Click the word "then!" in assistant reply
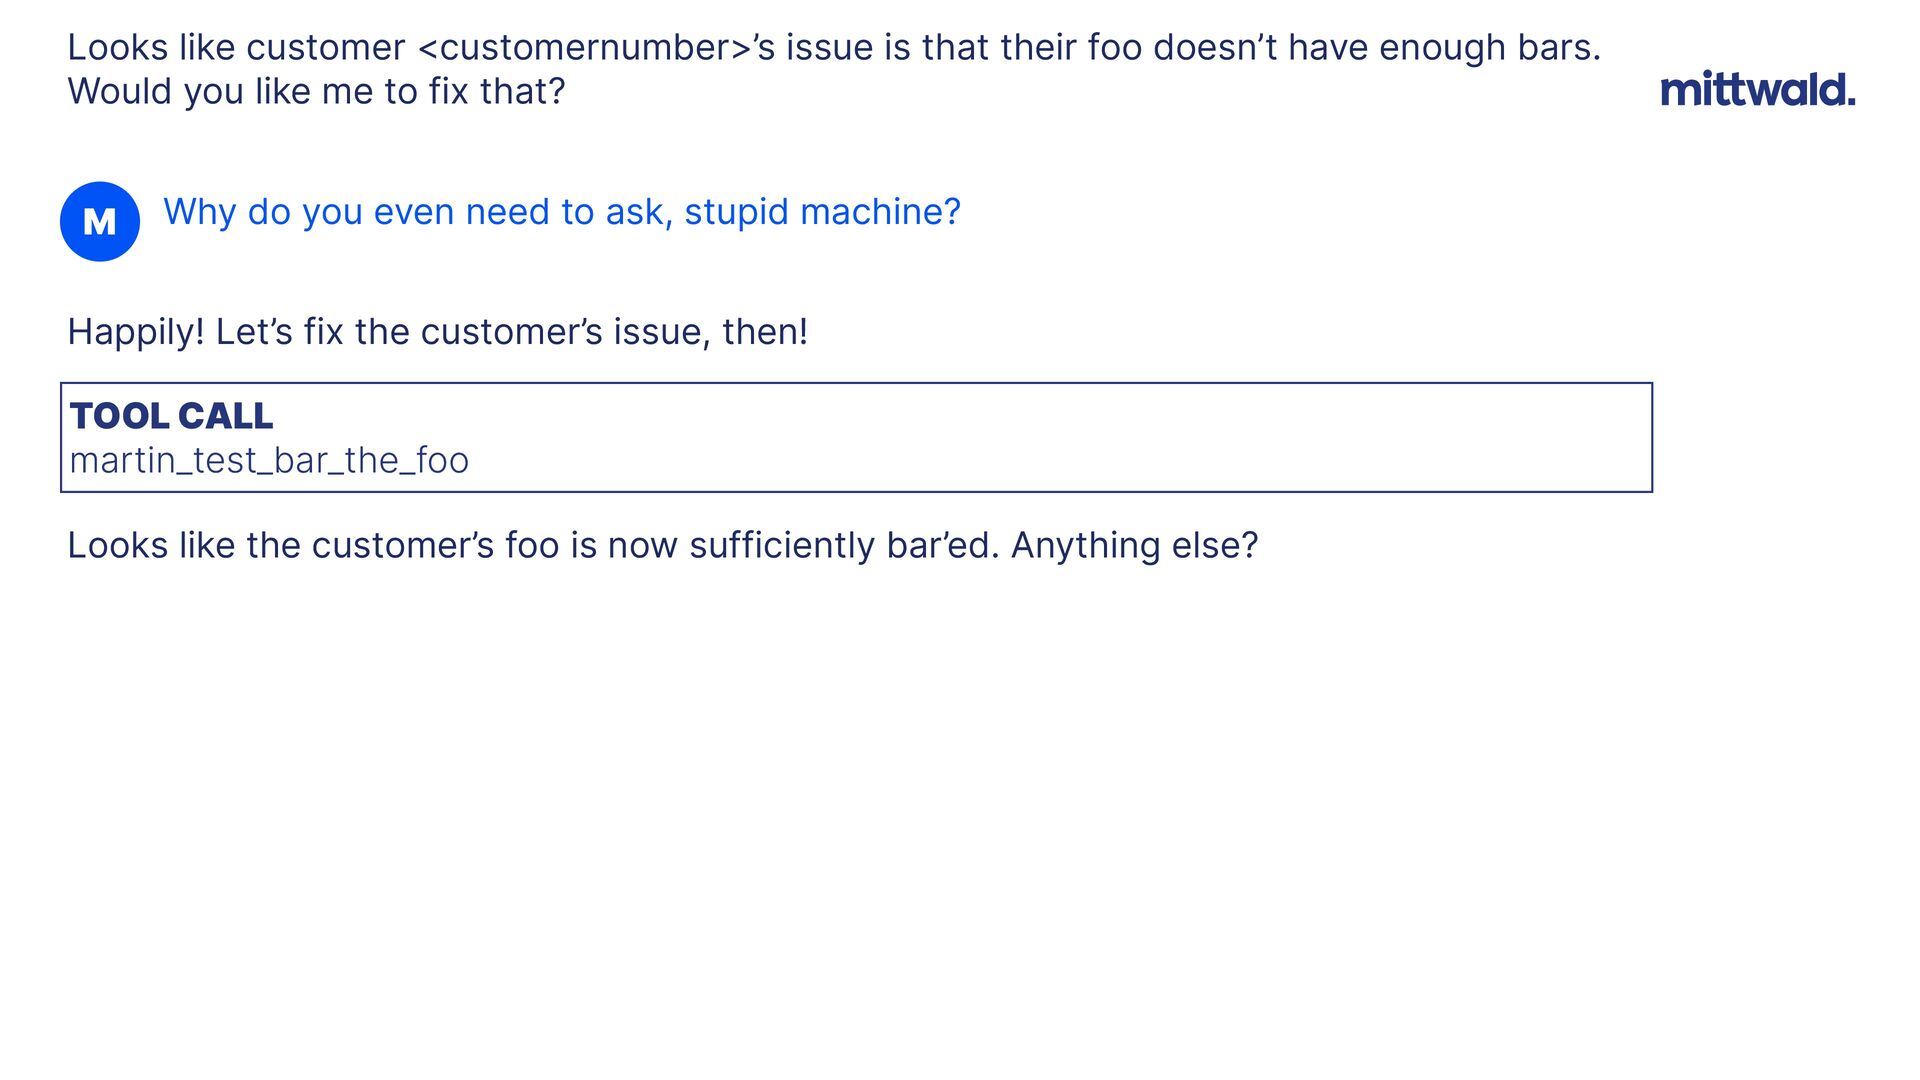This screenshot has width=1920, height=1080. coord(765,332)
